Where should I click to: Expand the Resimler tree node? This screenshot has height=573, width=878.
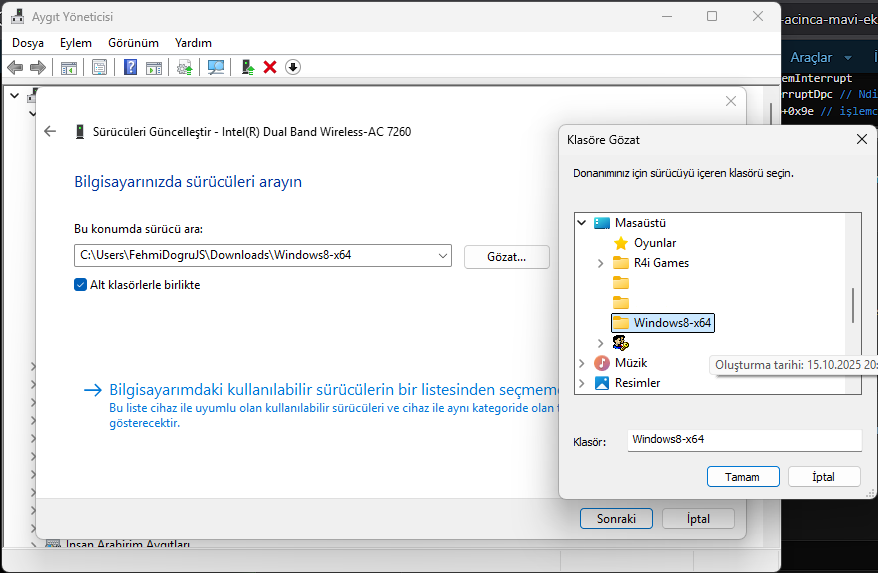tap(582, 384)
